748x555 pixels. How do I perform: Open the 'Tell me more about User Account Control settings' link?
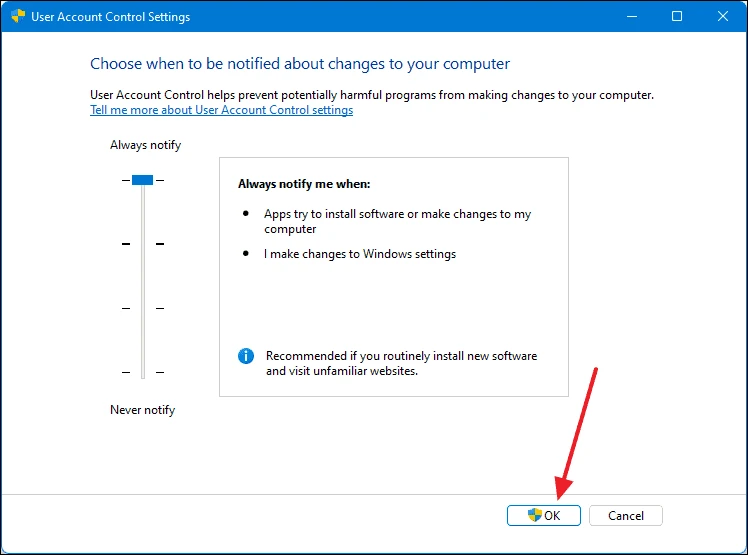pyautogui.click(x=221, y=110)
